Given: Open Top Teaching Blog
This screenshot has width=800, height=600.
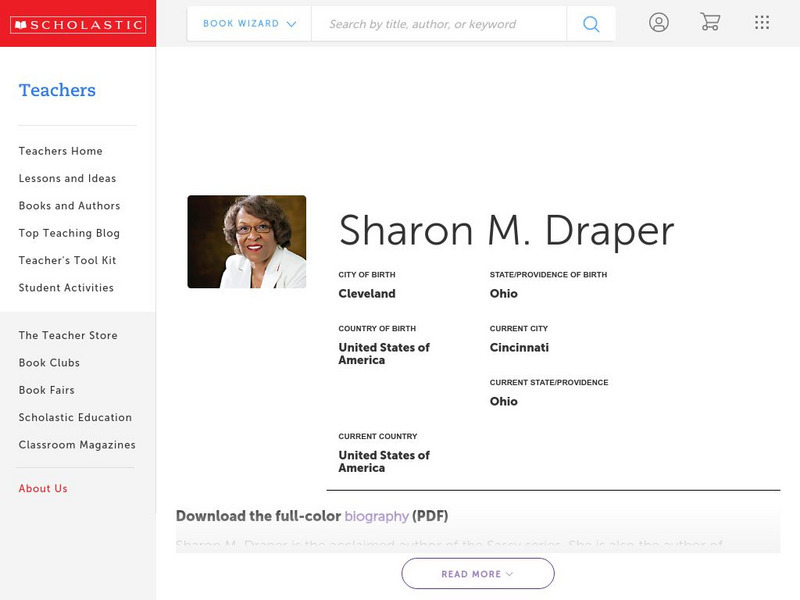Looking at the screenshot, I should pyautogui.click(x=69, y=233).
